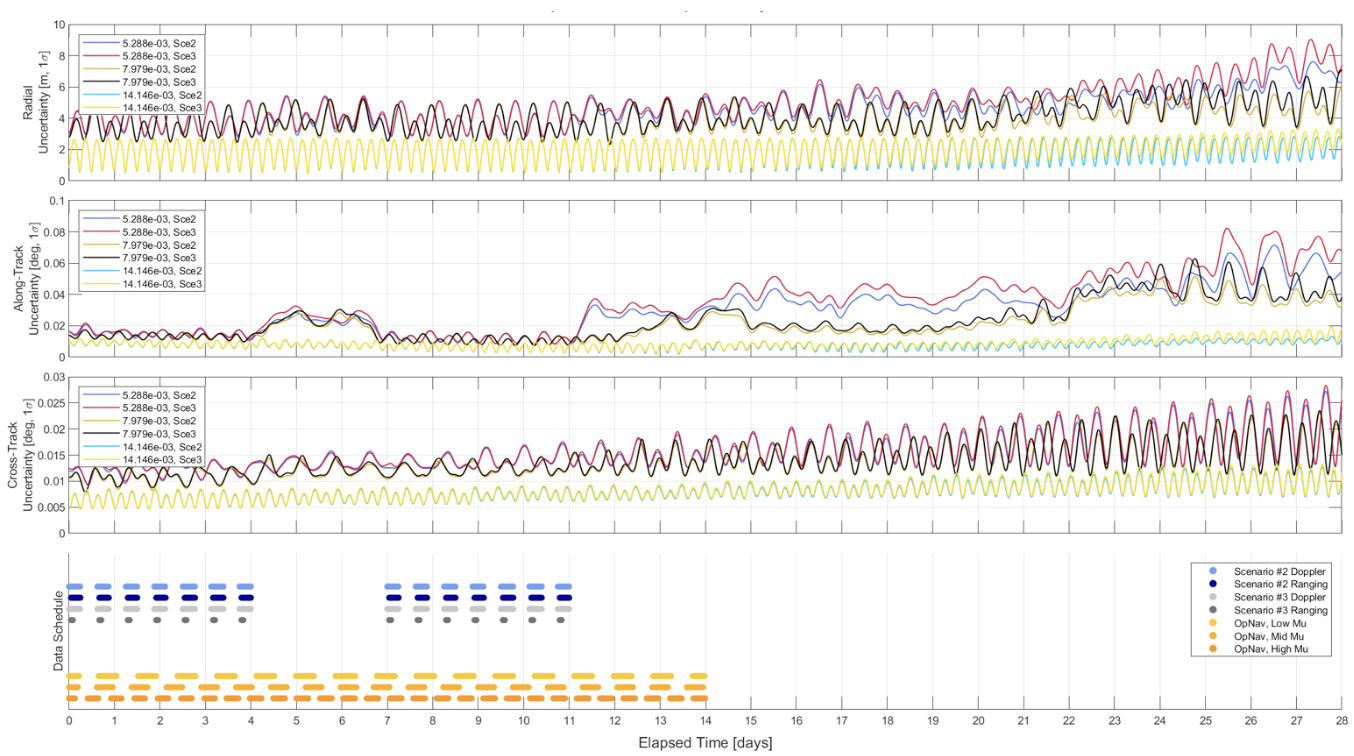Viewport: 1354px width, 756px height.
Task: Click the '0.1' tick on Along-Track axis
Action: 56,201
